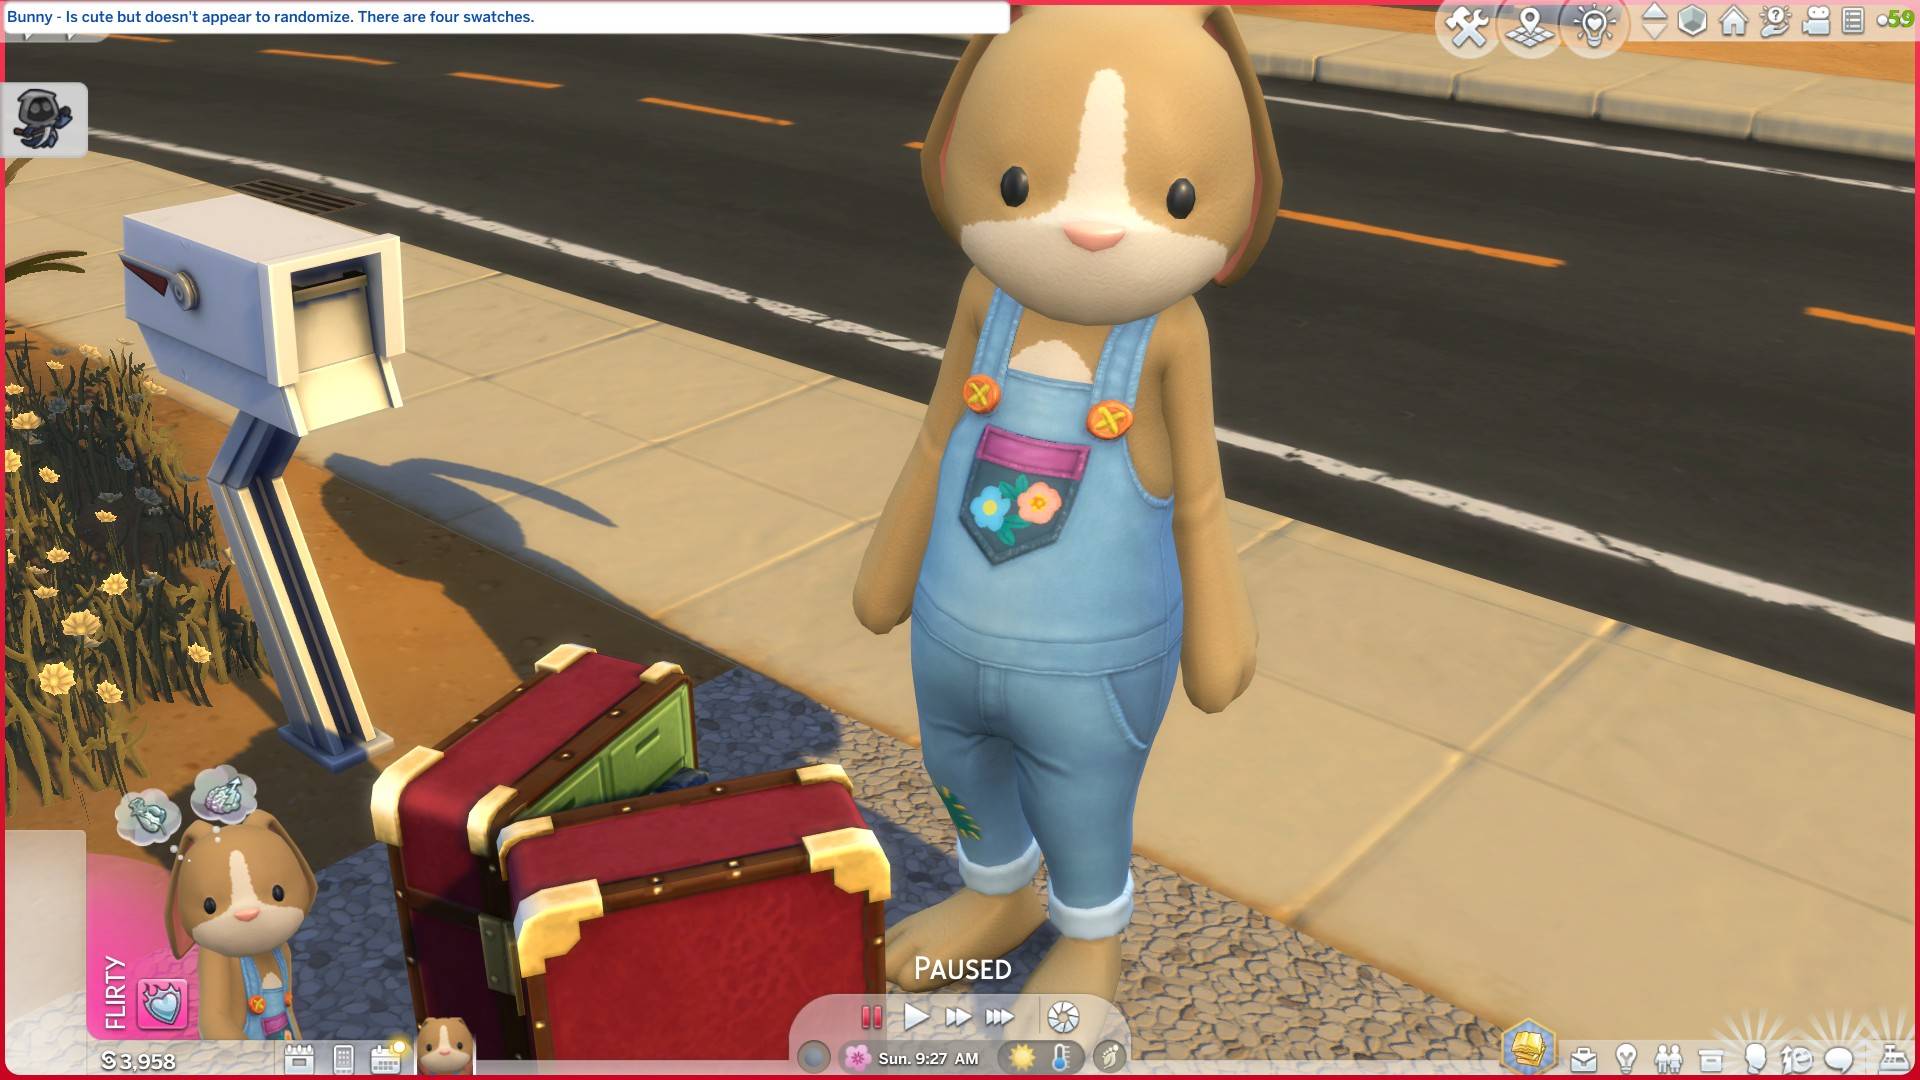The image size is (1920, 1080).
Task: Open the hooded reaper mod icon
Action: [x=44, y=120]
